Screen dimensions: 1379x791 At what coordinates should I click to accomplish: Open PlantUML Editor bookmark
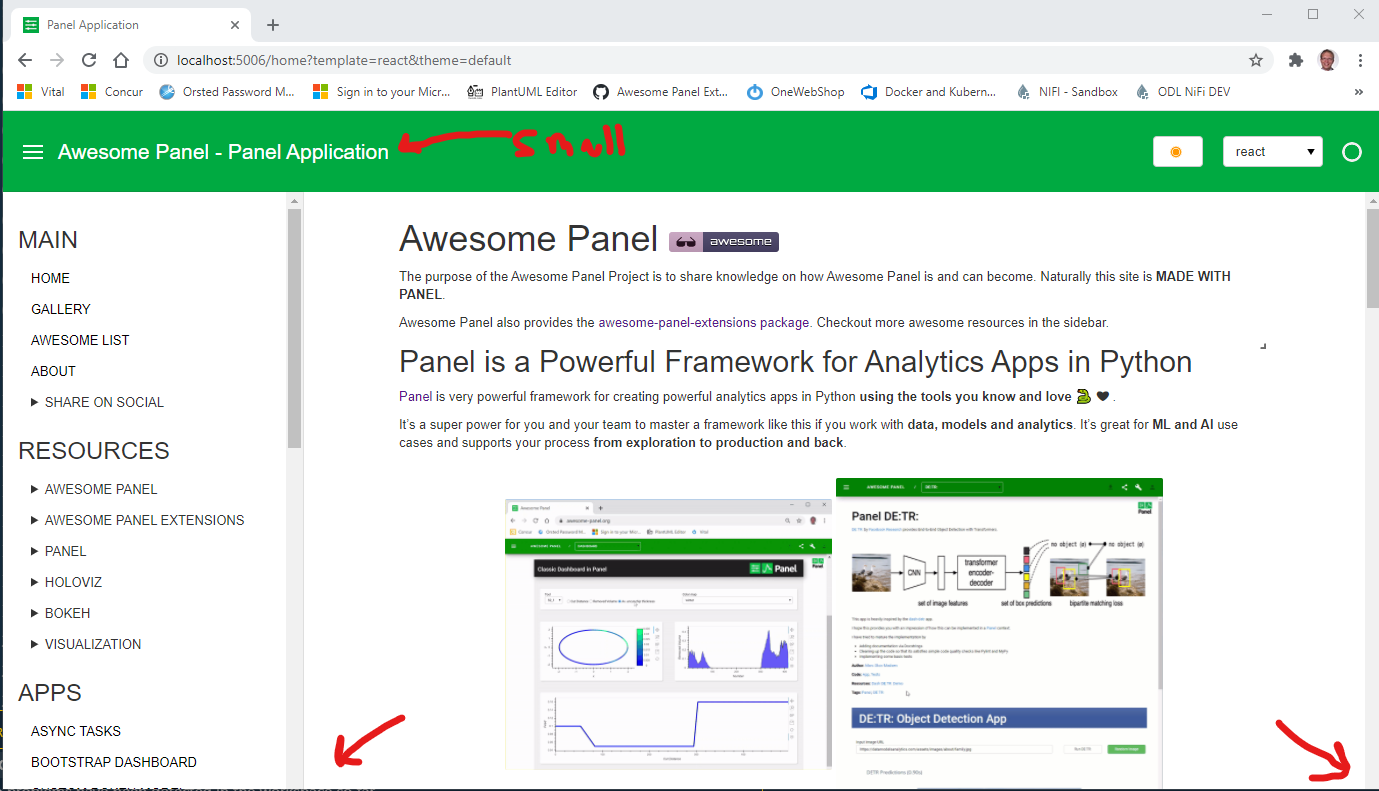[x=523, y=91]
